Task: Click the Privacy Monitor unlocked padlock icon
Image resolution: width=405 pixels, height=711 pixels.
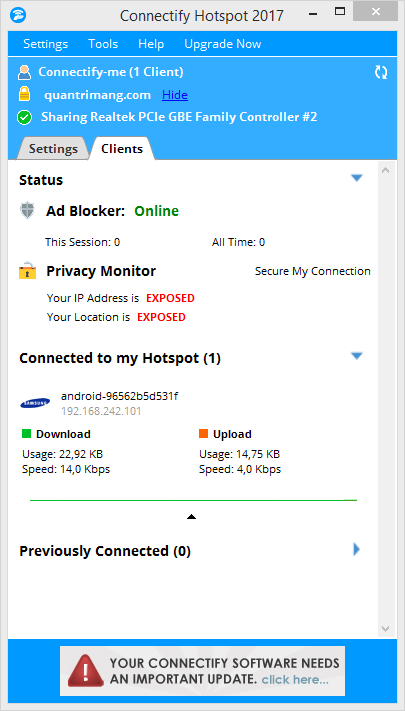Action: (x=27, y=271)
